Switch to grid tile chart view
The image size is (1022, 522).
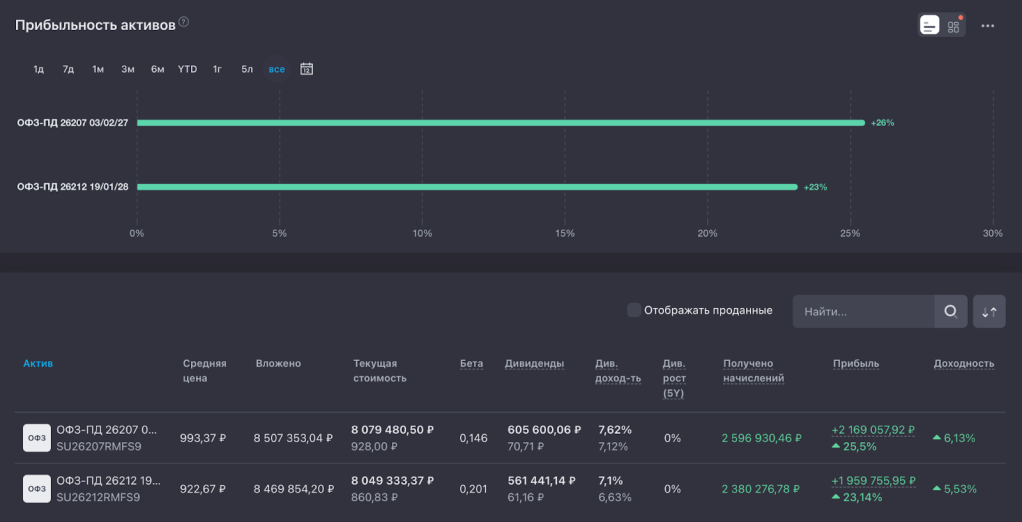(953, 26)
